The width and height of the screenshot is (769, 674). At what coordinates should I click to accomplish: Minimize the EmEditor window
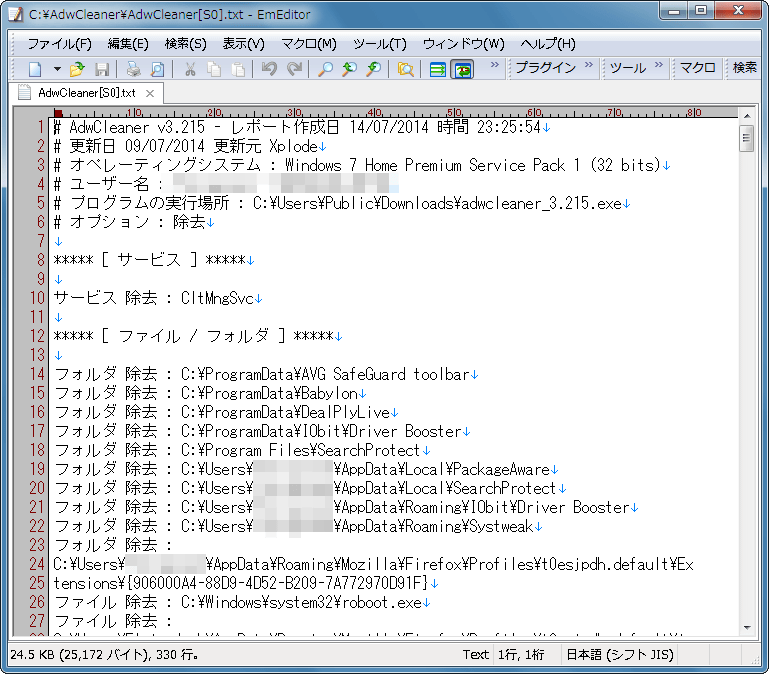(674, 11)
